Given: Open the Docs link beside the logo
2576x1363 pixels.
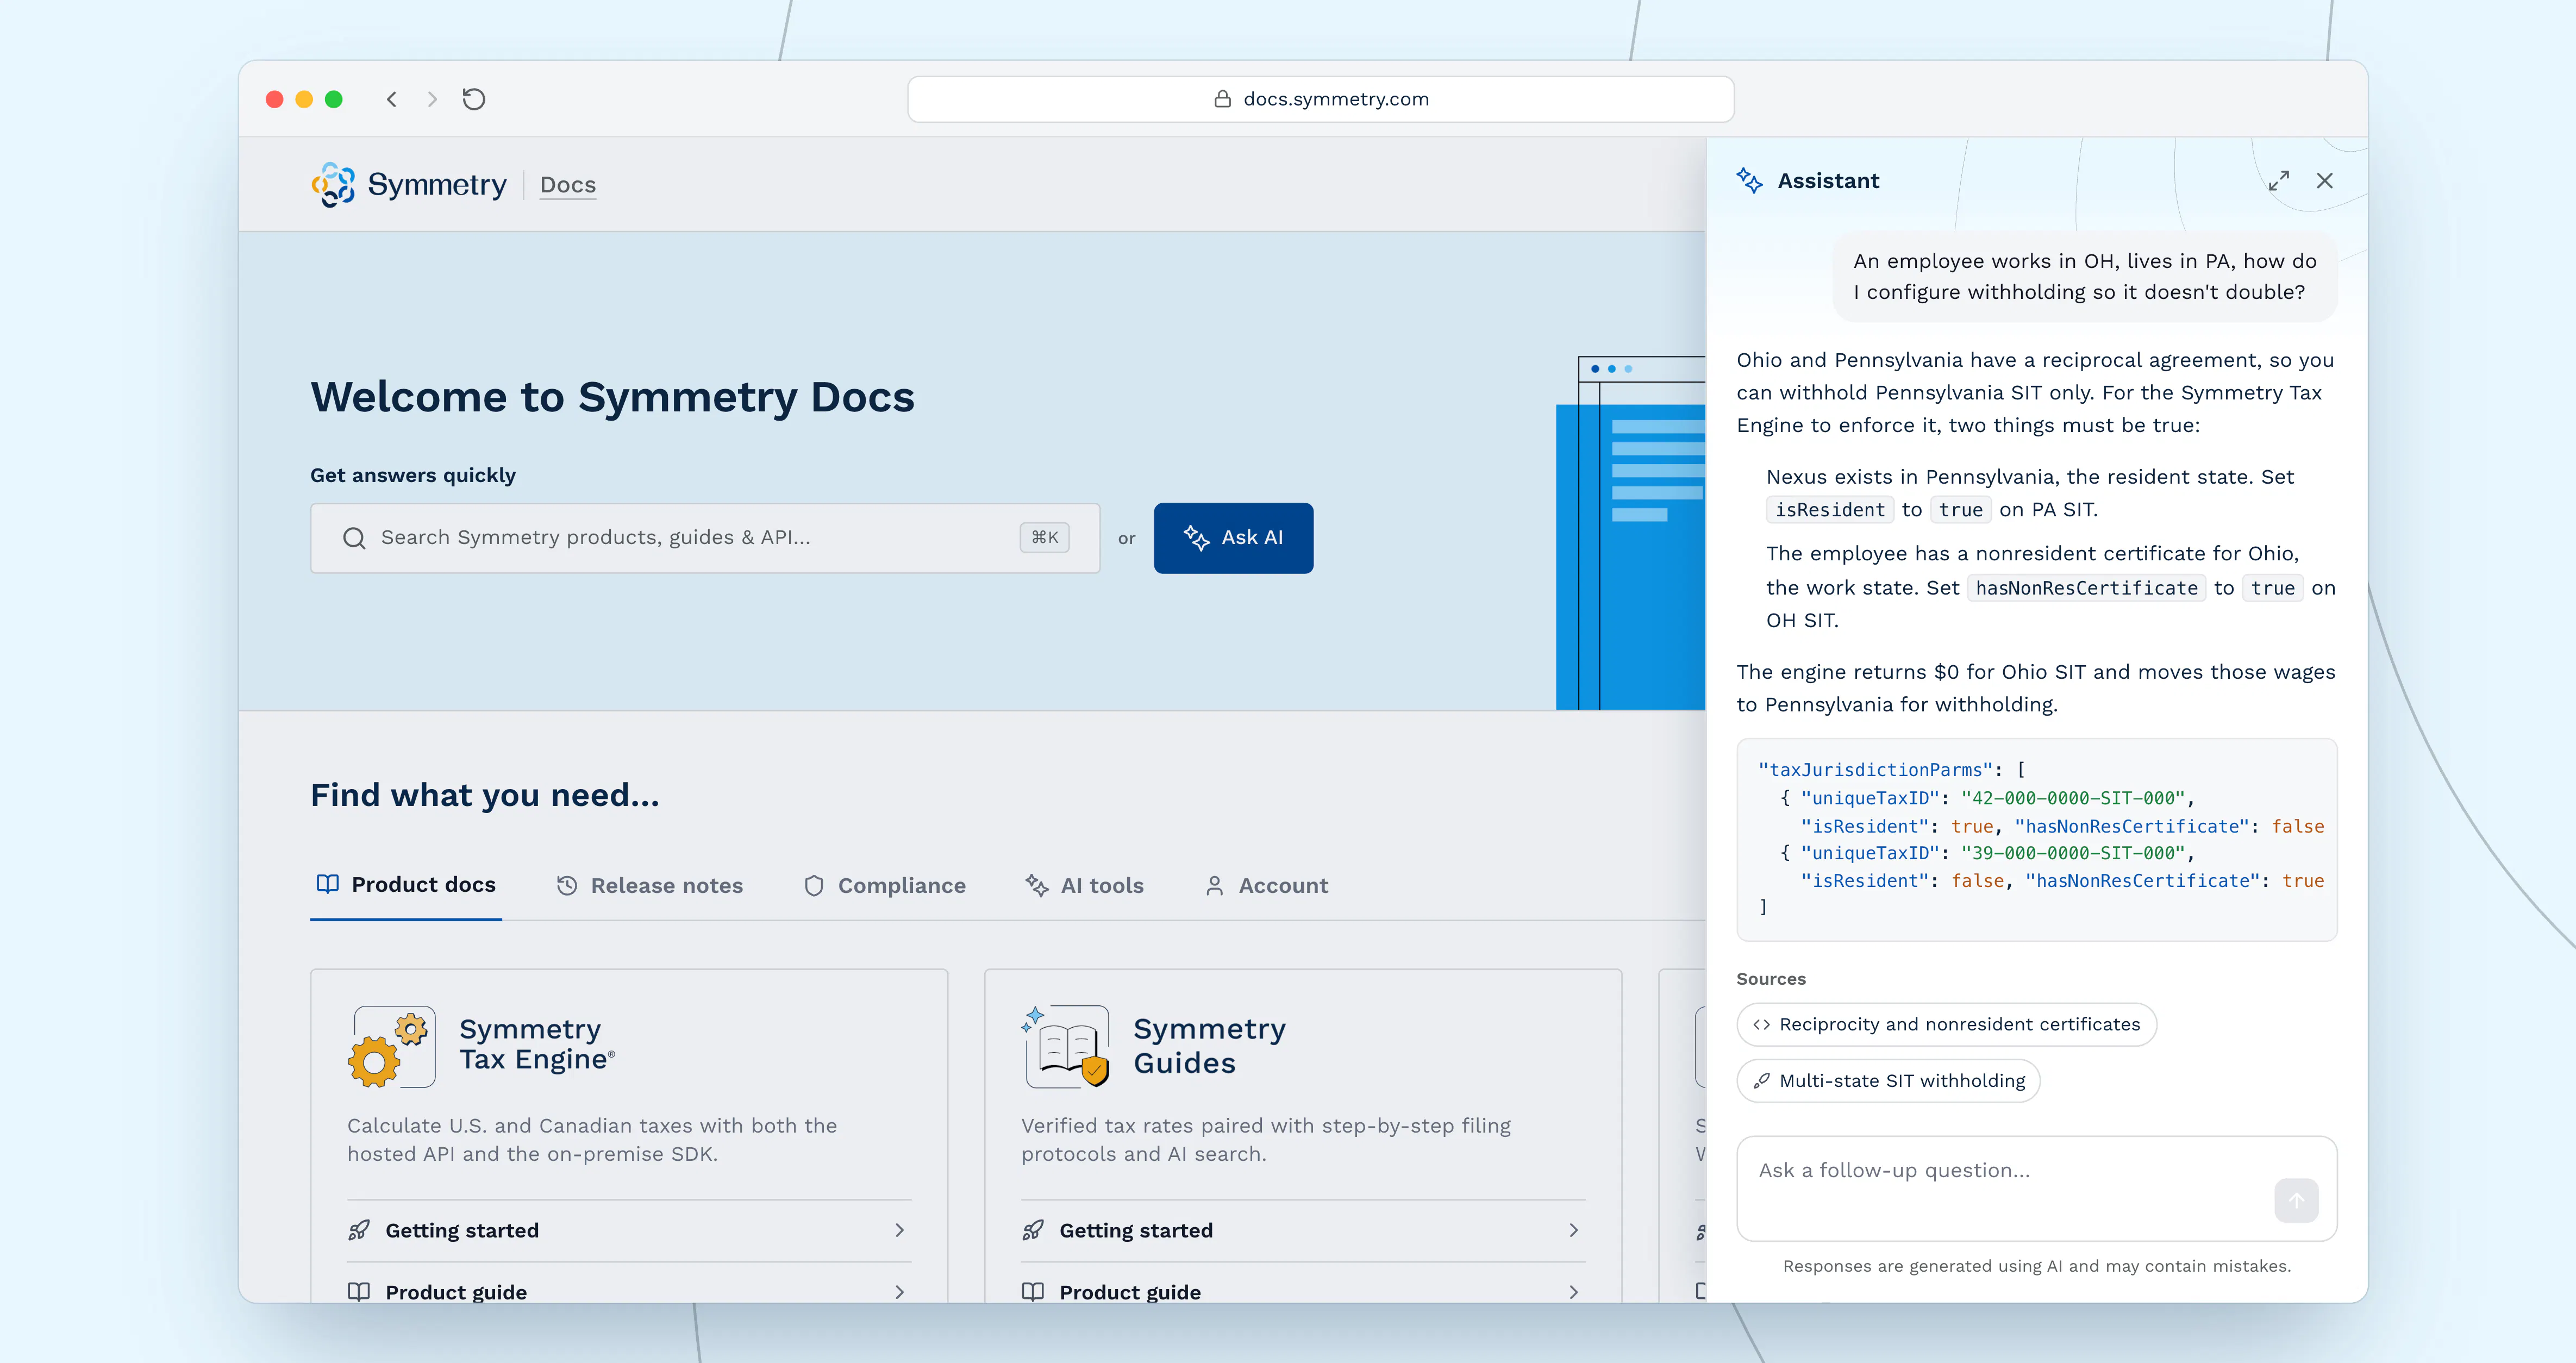Looking at the screenshot, I should tap(568, 185).
